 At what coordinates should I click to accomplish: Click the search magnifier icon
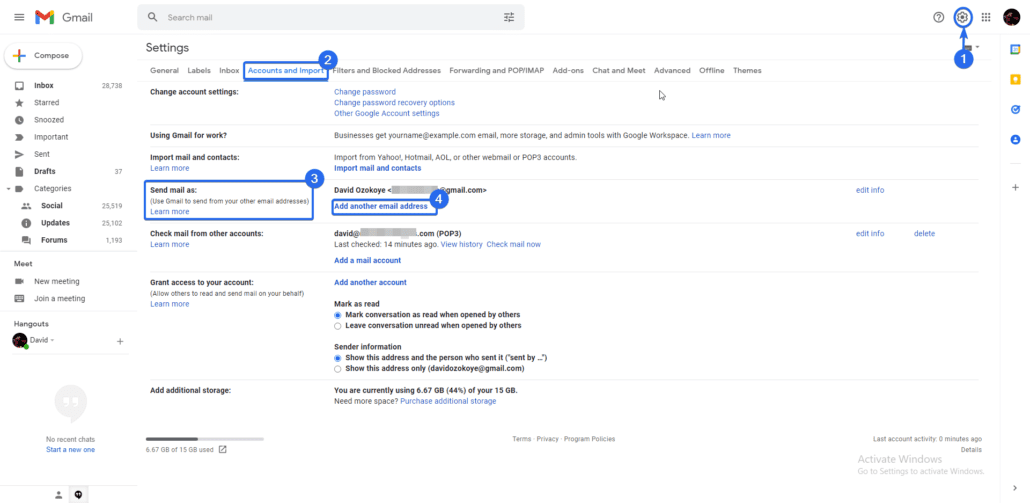click(152, 18)
